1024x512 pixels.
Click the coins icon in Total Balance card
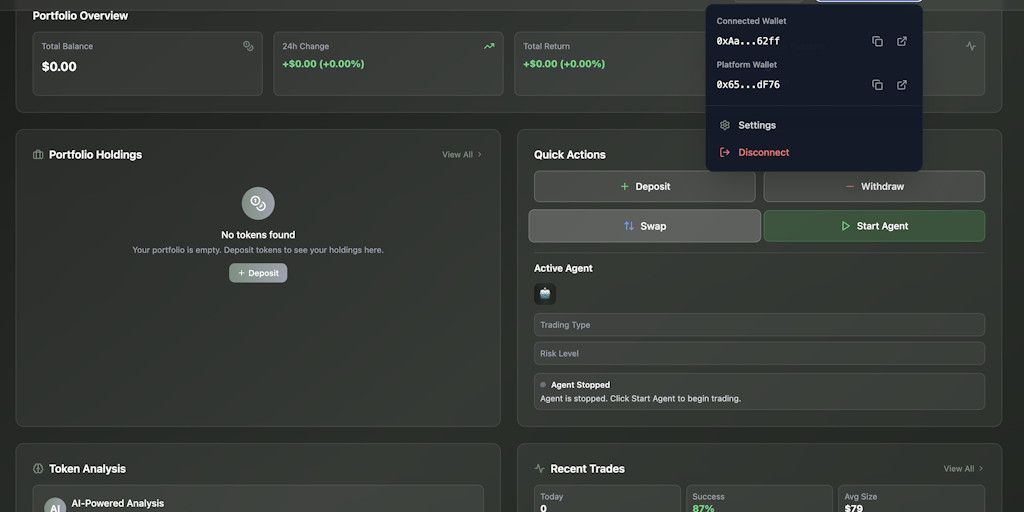[x=248, y=46]
